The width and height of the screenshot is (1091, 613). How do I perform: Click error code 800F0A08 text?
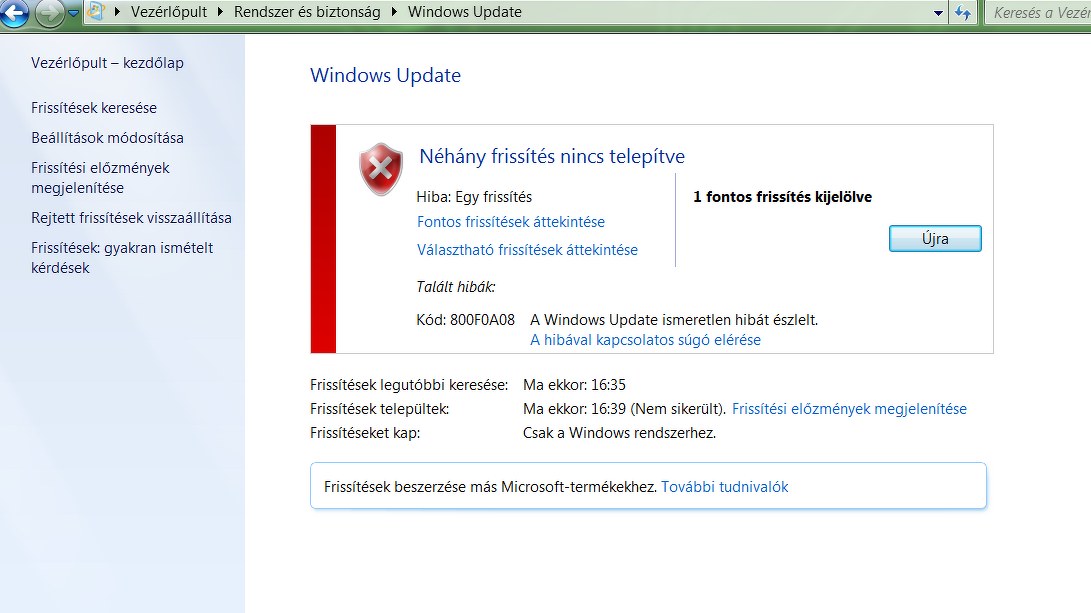(482, 320)
